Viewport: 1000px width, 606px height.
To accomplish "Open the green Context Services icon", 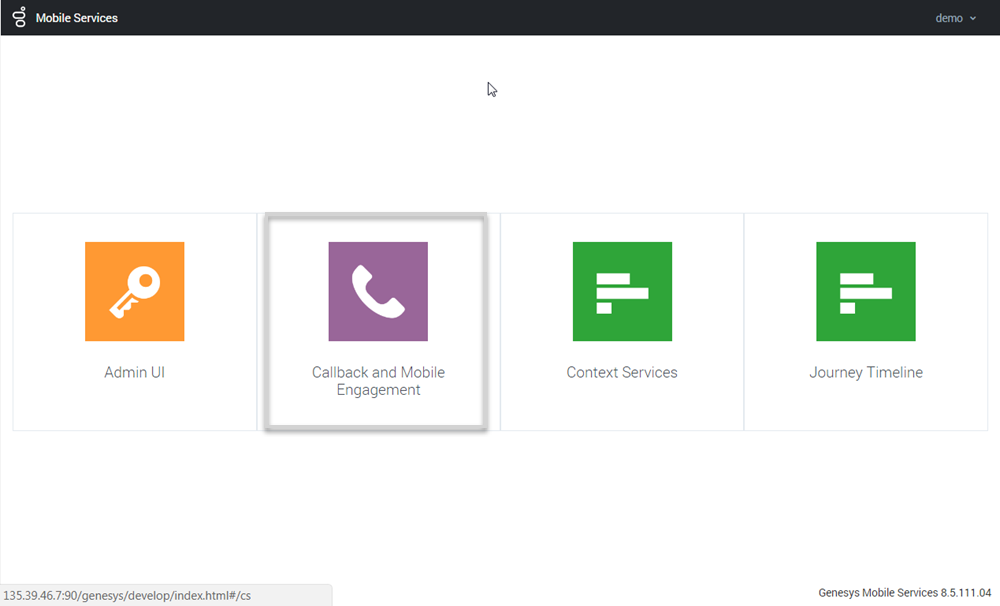I will pos(622,291).
